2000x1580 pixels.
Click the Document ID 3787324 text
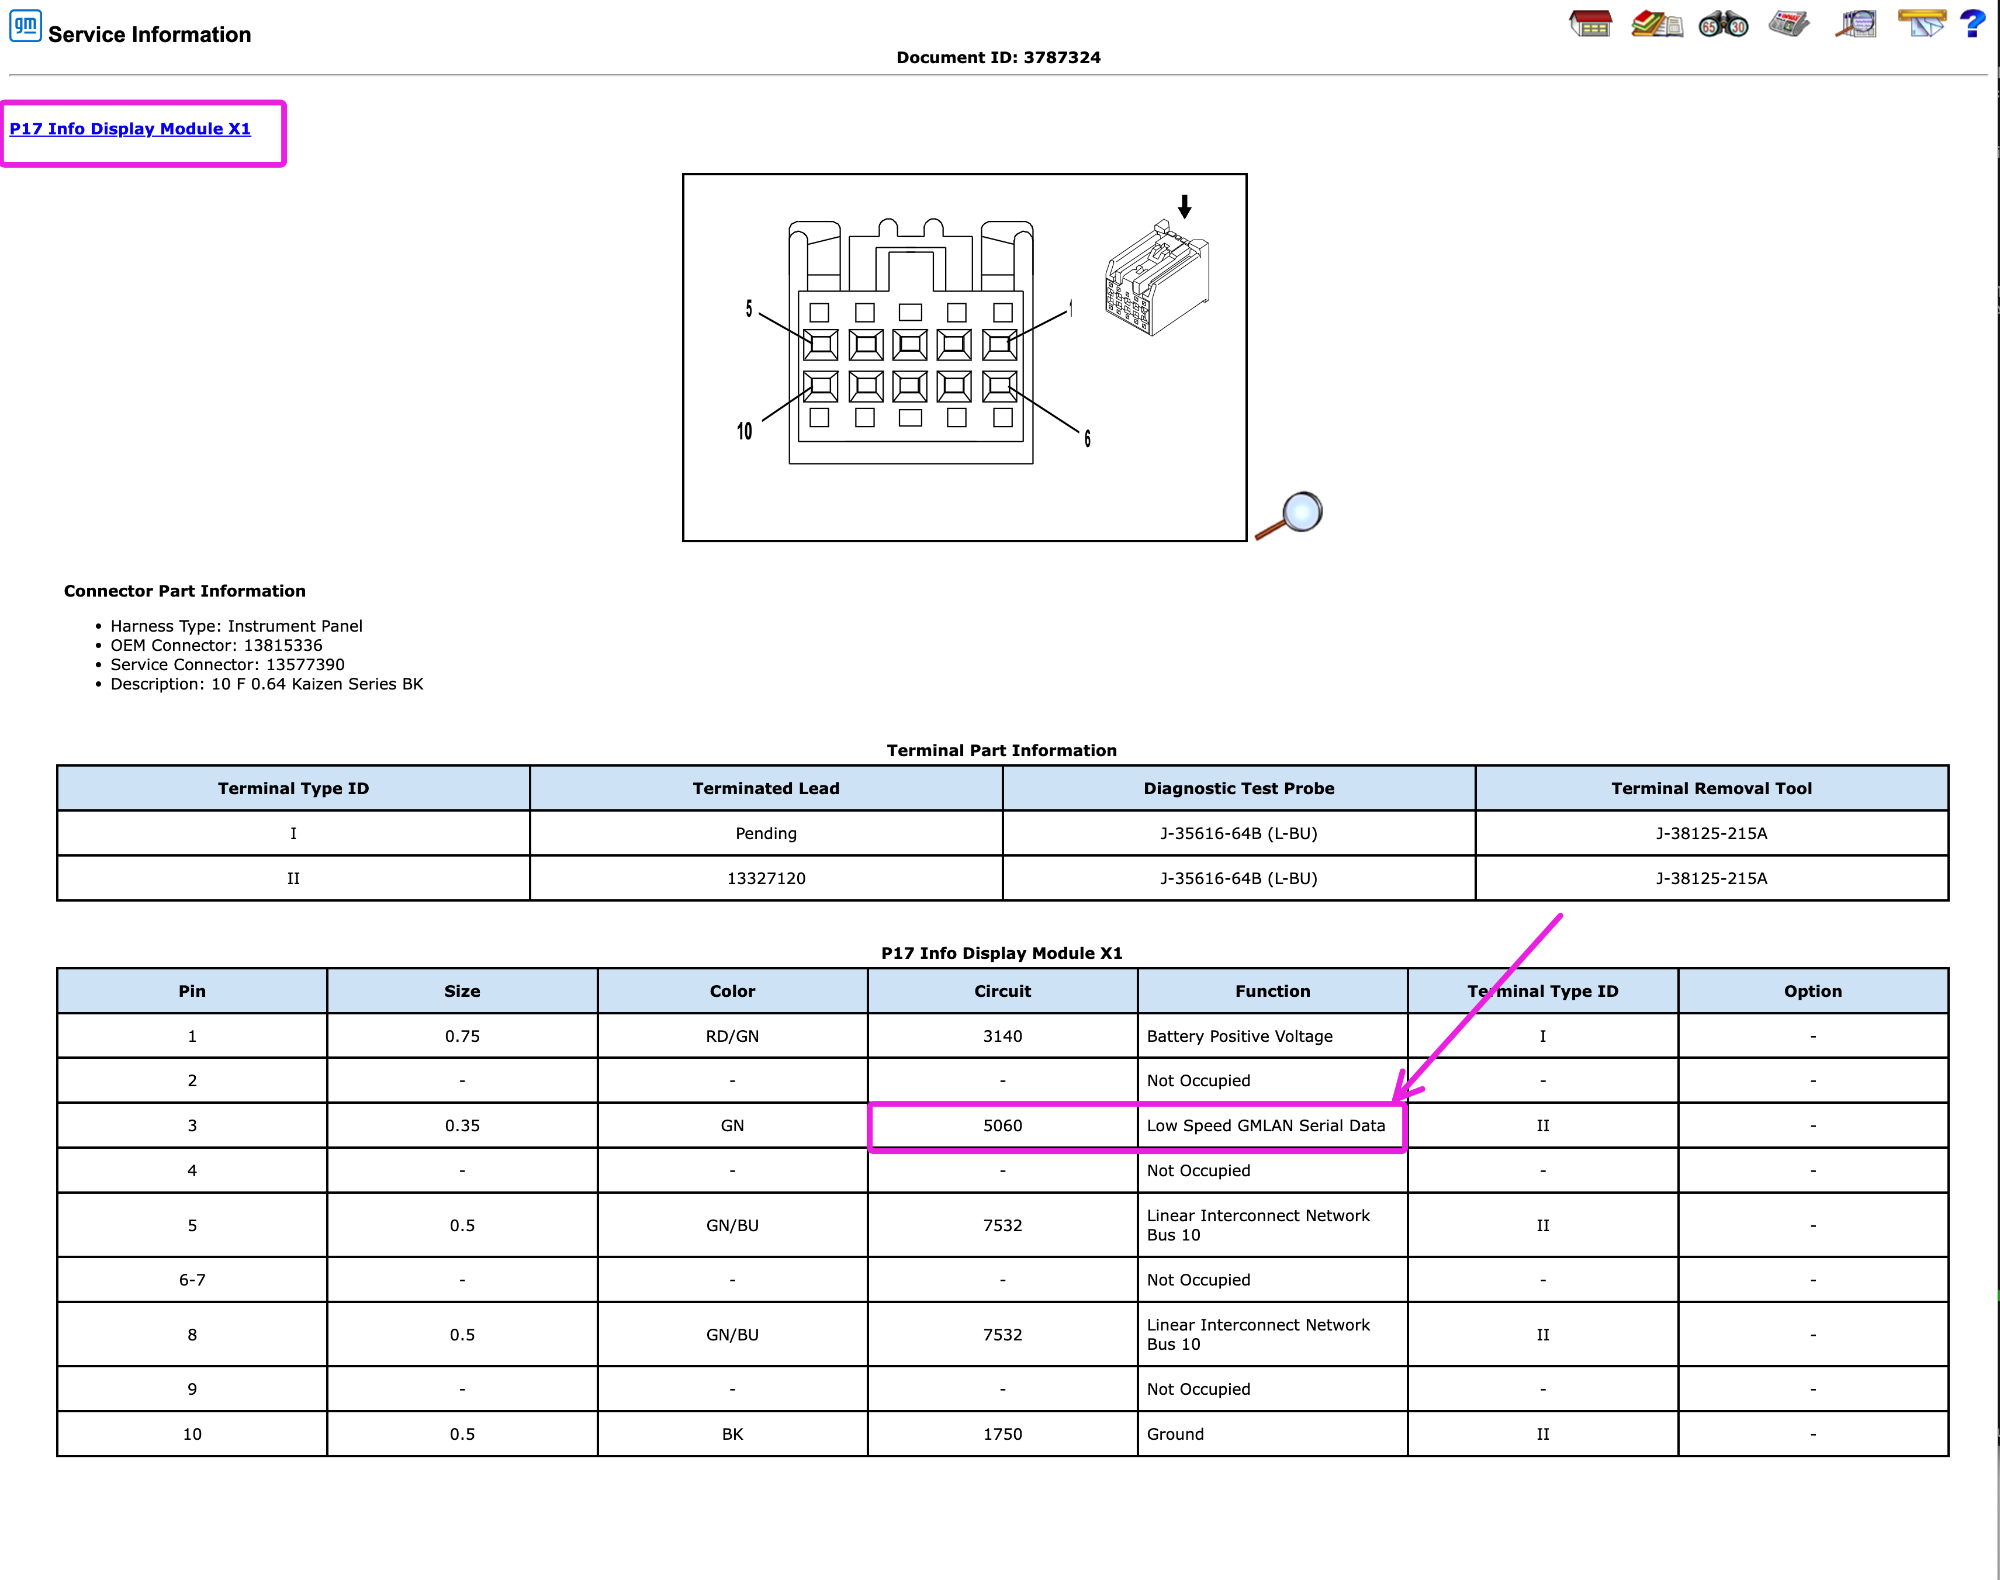coord(998,57)
